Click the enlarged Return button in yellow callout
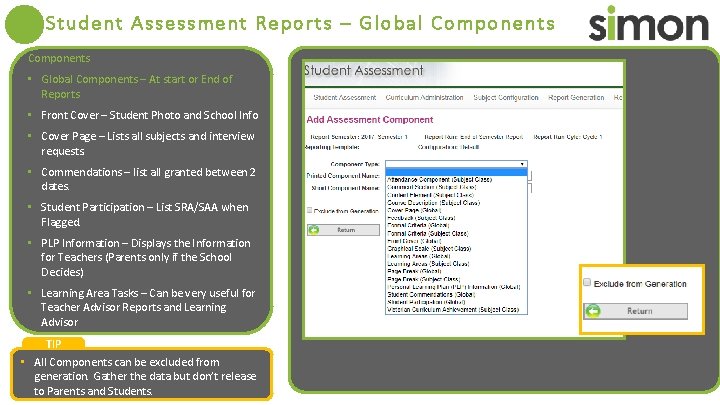 point(636,311)
